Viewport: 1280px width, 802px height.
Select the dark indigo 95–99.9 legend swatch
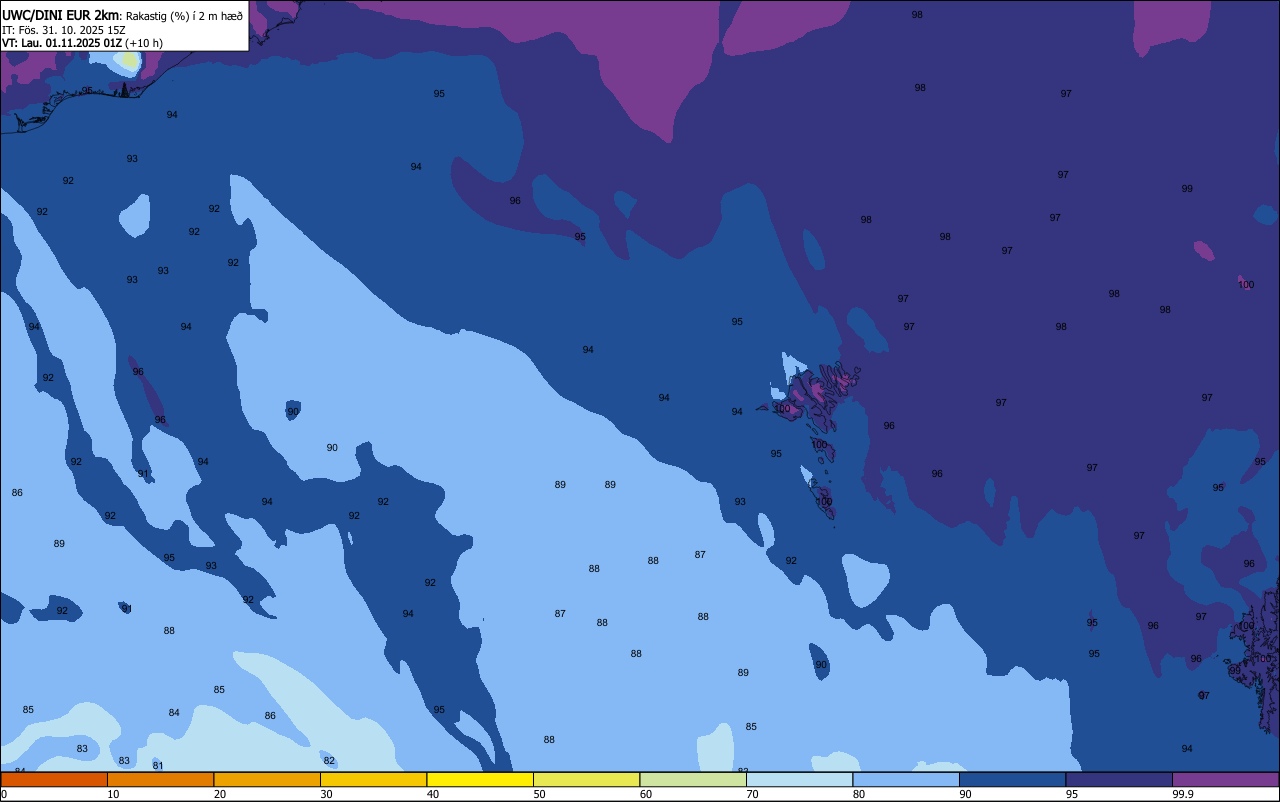[x=1119, y=779]
